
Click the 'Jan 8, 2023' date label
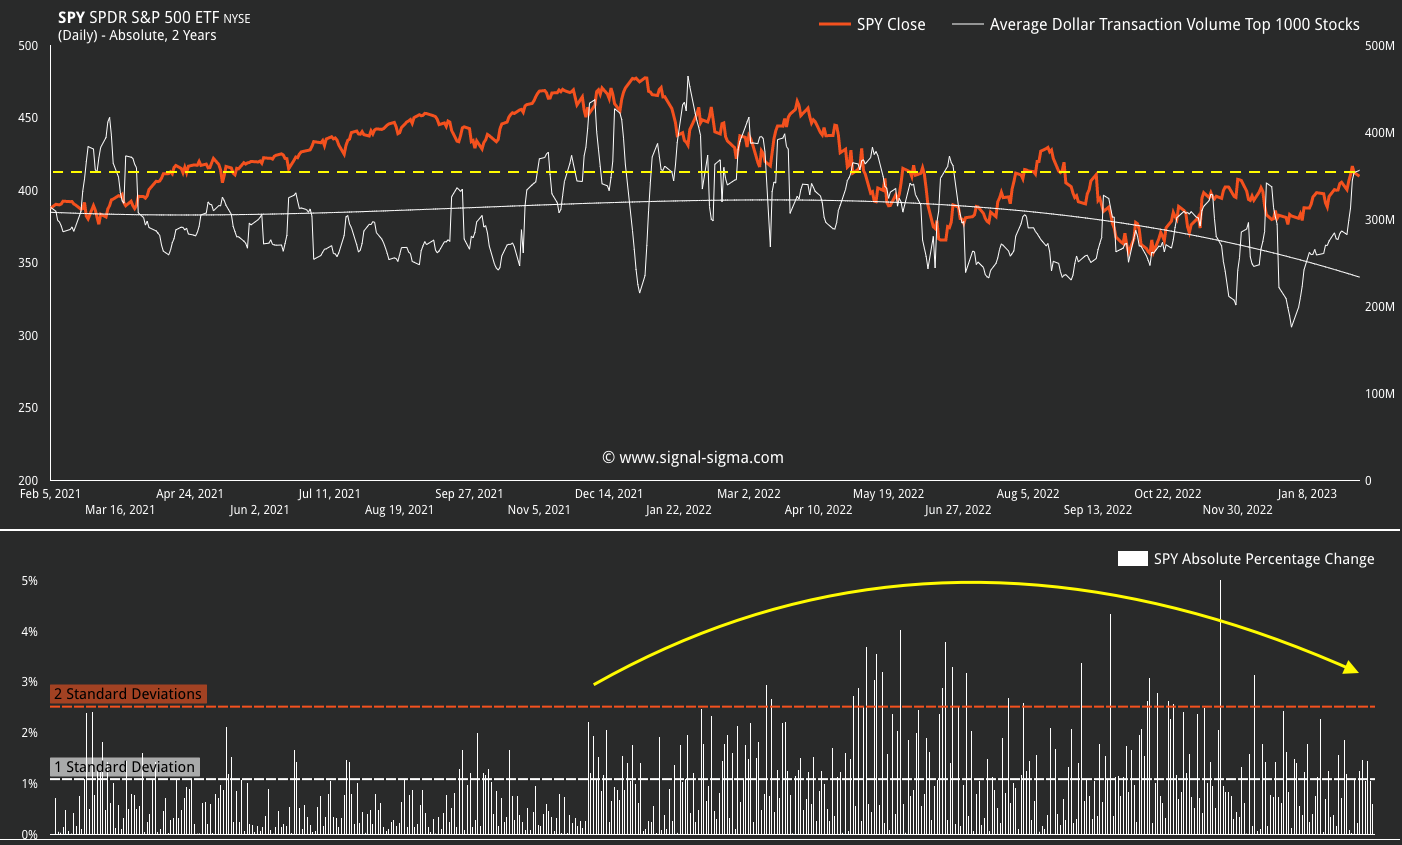pos(1307,493)
